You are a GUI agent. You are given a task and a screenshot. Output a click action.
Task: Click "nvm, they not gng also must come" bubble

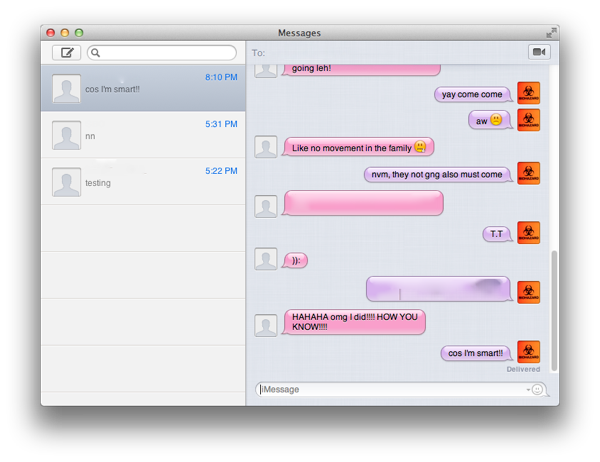[438, 175]
